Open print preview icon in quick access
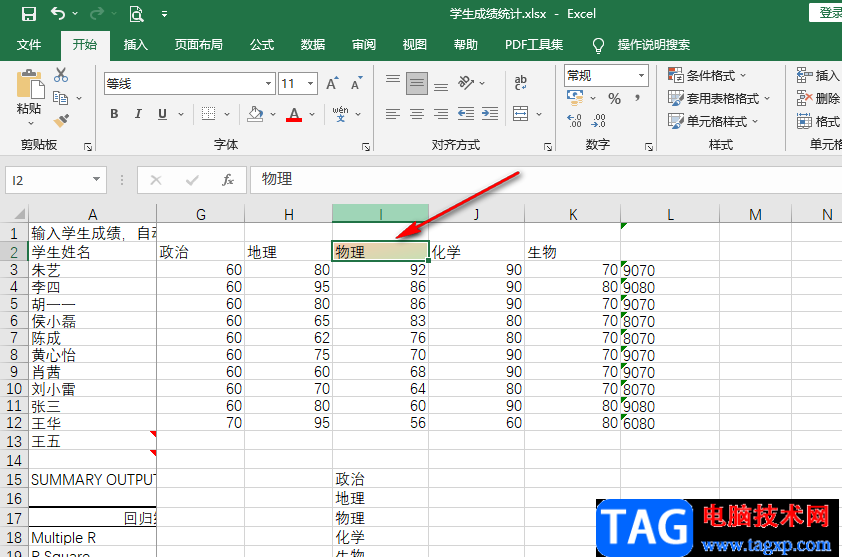 [136, 14]
